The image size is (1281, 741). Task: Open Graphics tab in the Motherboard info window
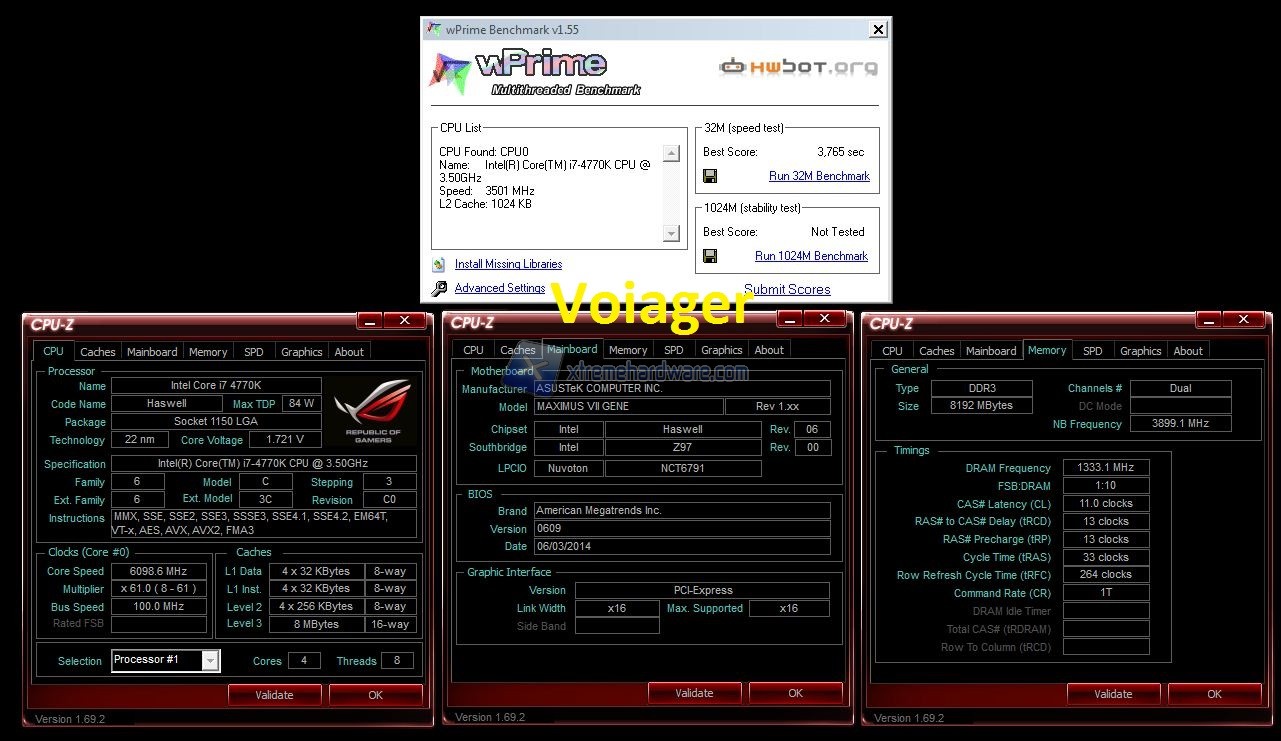pyautogui.click(x=721, y=350)
